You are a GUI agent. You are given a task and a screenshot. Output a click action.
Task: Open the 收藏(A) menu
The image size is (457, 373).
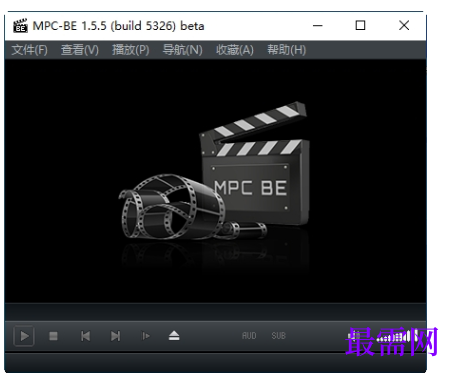tap(235, 50)
